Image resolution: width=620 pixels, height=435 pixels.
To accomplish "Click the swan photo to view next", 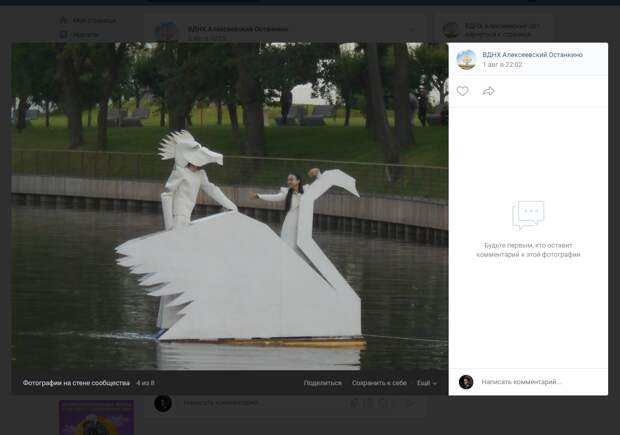I will (x=230, y=206).
